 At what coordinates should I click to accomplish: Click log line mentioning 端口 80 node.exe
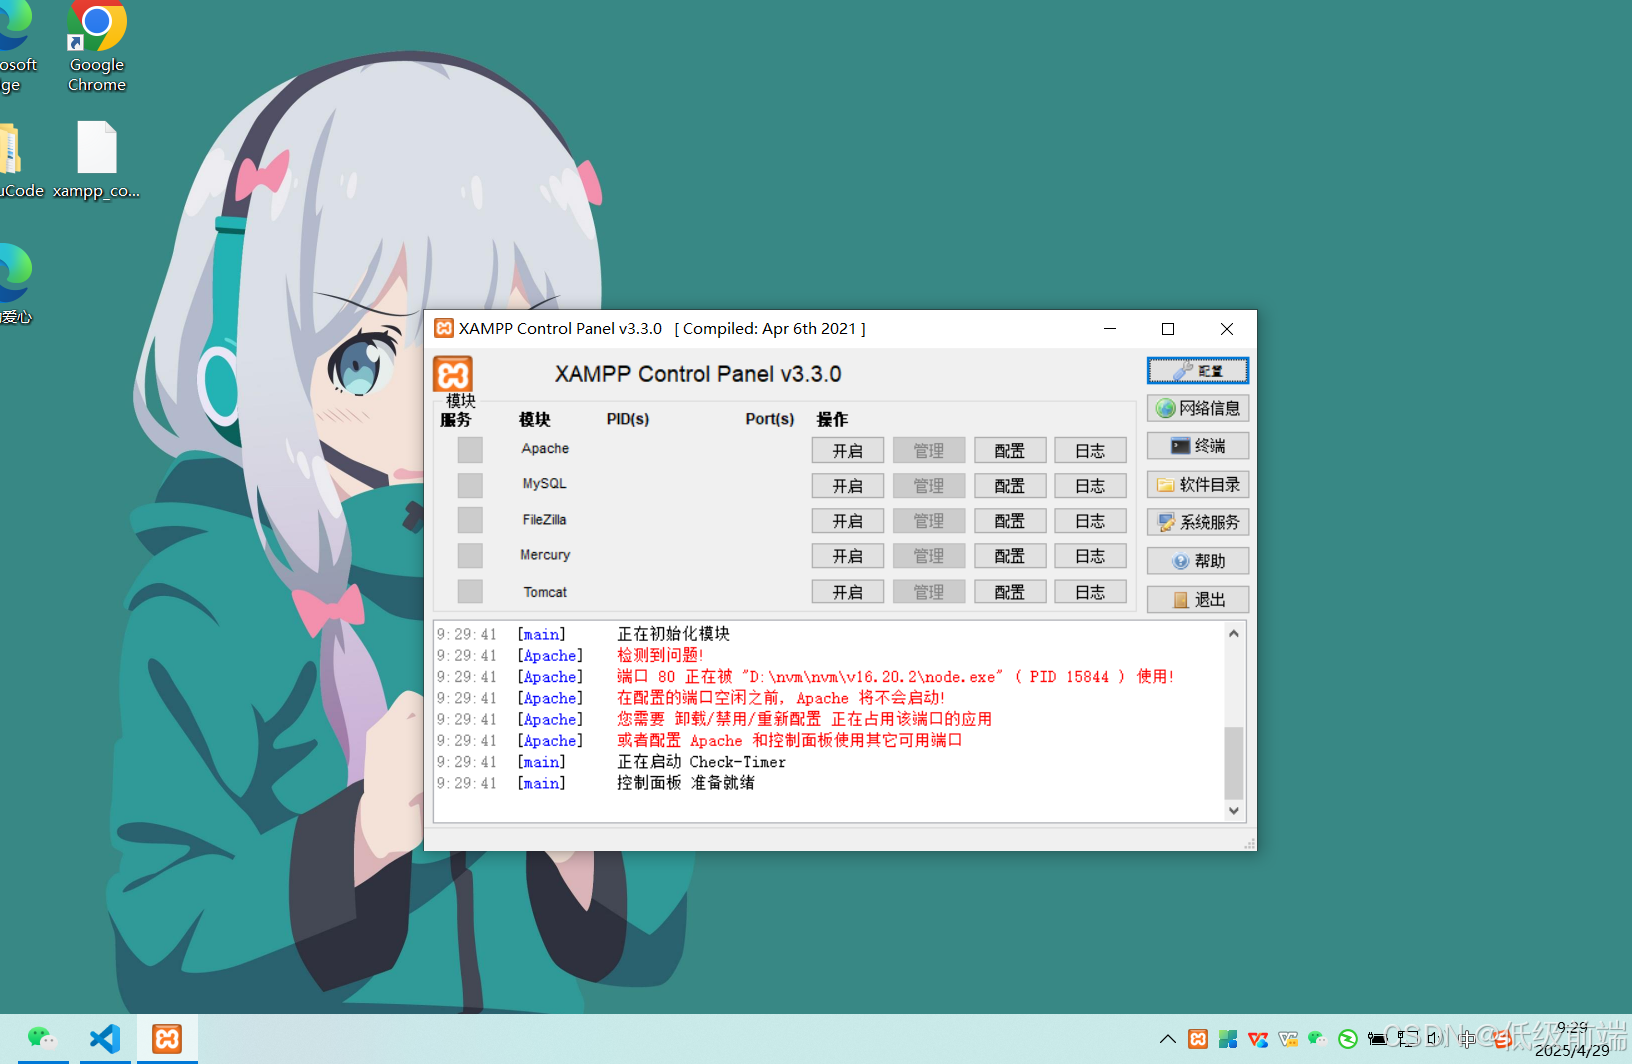point(895,677)
